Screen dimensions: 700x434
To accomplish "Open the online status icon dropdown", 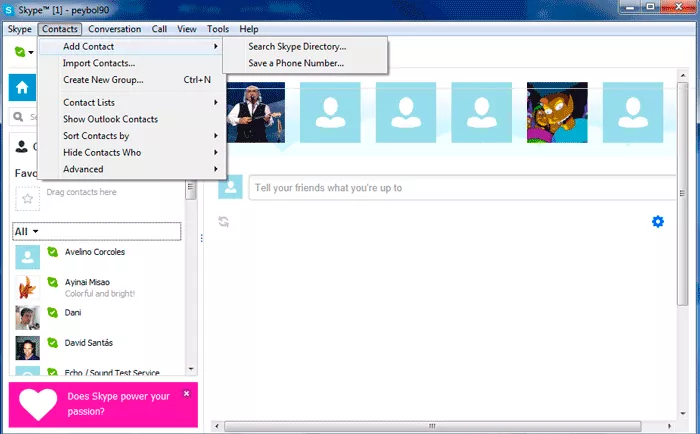I will [x=24, y=52].
